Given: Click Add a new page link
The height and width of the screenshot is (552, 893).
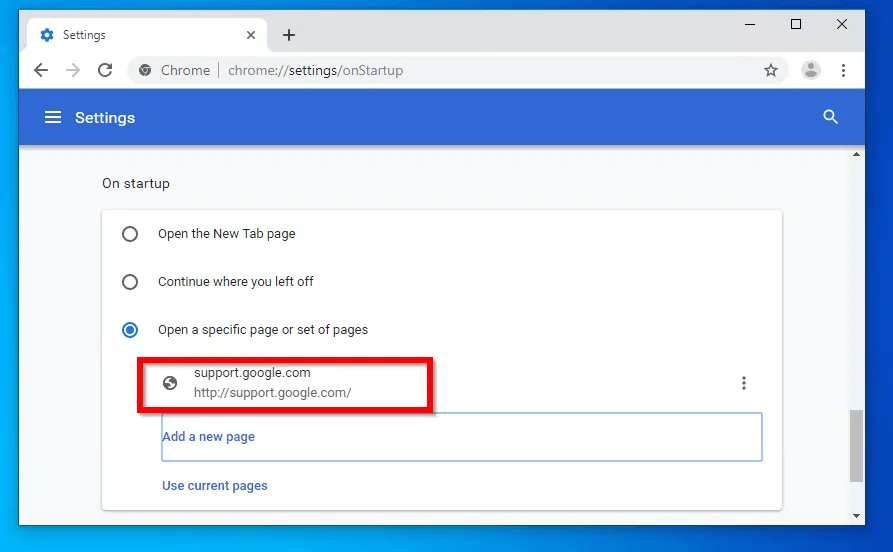Looking at the screenshot, I should click(209, 437).
